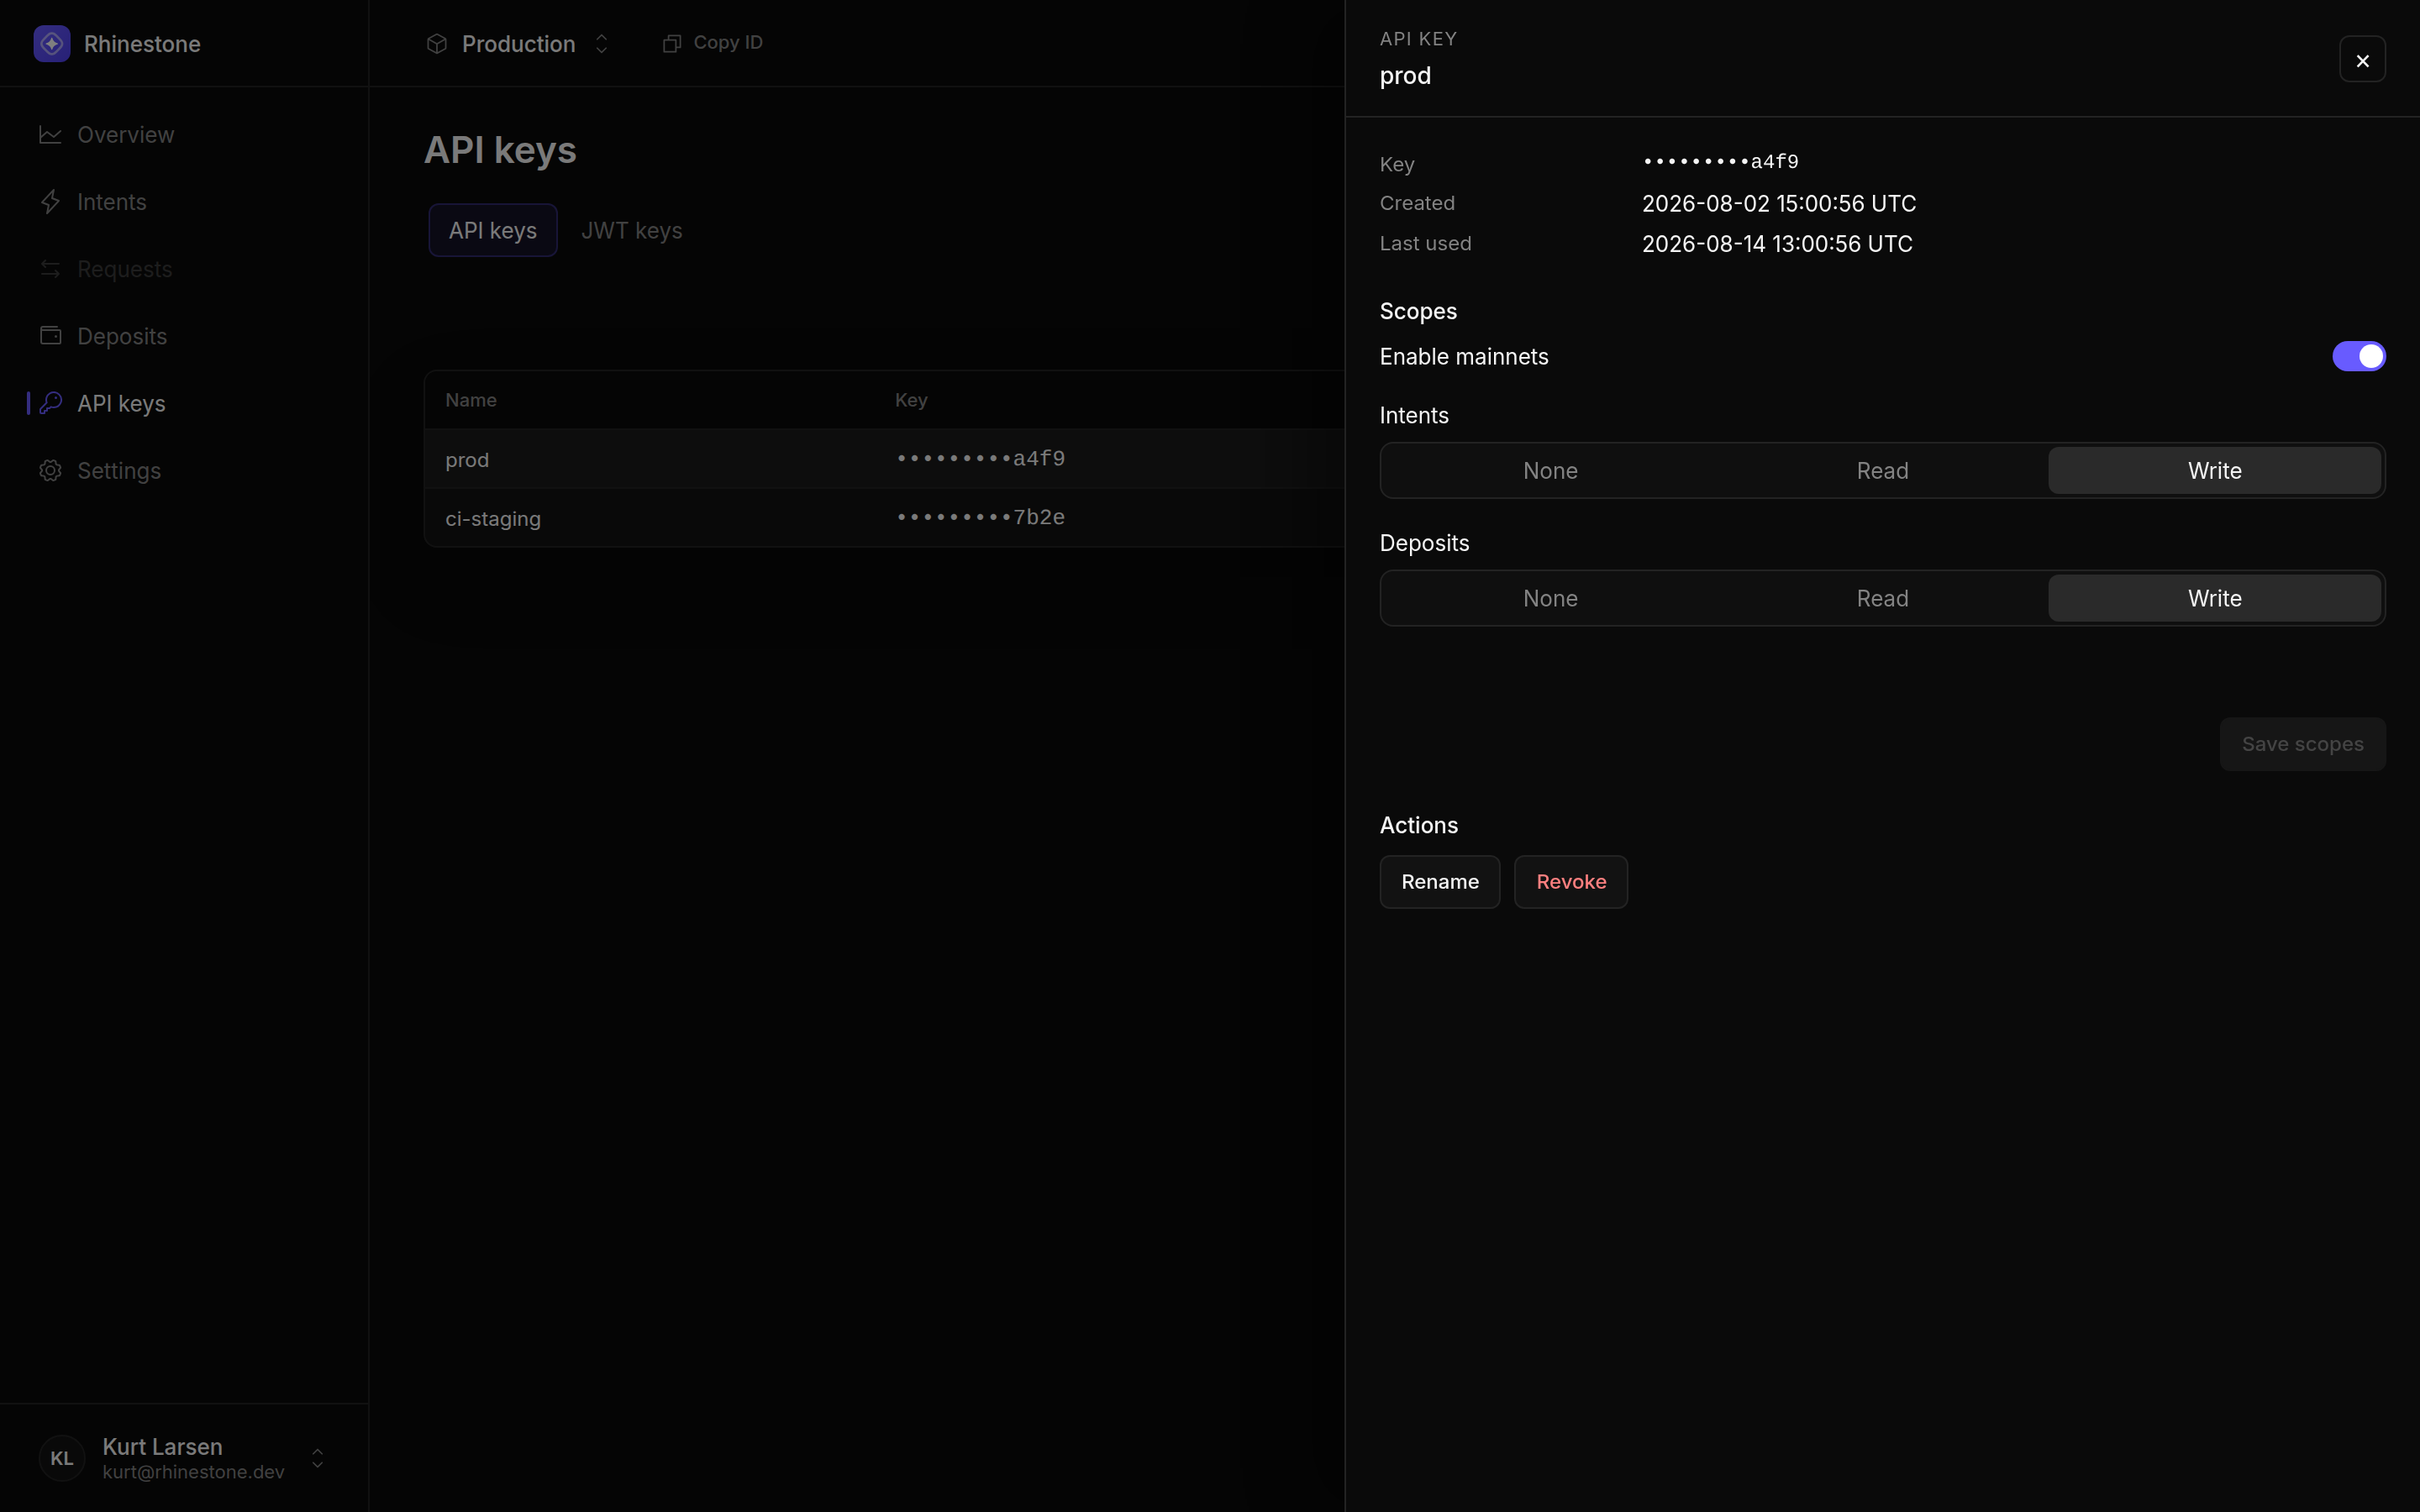Click the Last used timestamp 2026-08-14 13:00:56 UTC
Screen dimensions: 2420x1512
[x=1777, y=244]
